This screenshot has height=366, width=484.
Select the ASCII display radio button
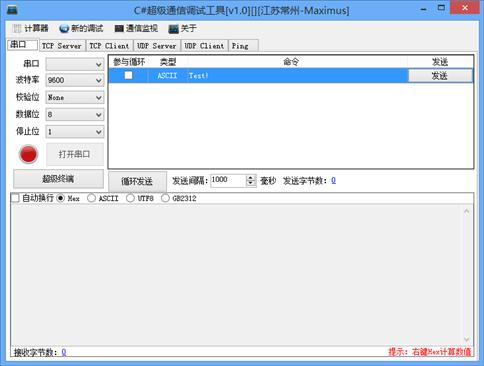point(91,198)
